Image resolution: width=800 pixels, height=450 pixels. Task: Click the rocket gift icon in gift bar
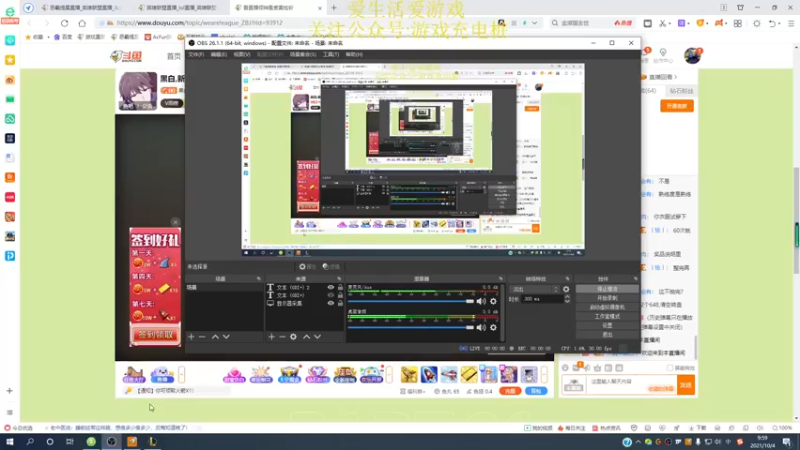pos(429,374)
